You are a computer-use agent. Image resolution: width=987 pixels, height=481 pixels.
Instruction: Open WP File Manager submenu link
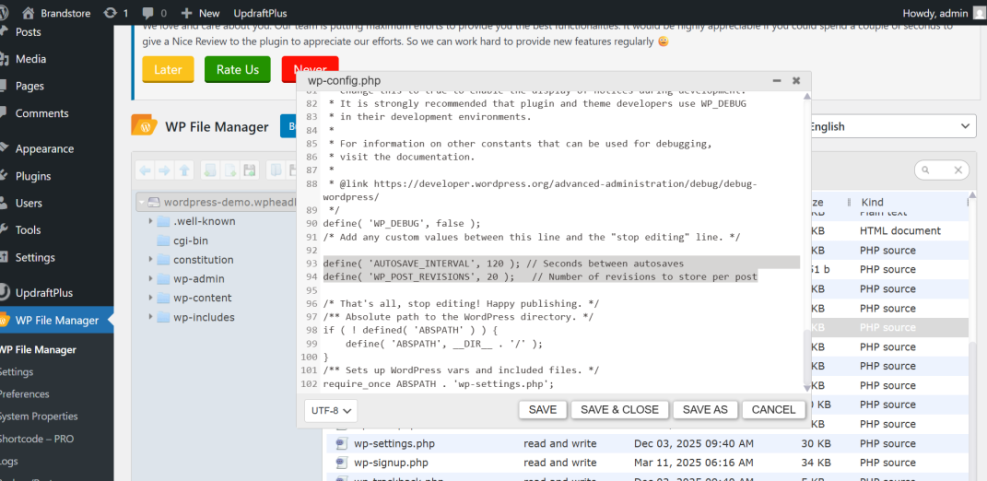pos(38,350)
